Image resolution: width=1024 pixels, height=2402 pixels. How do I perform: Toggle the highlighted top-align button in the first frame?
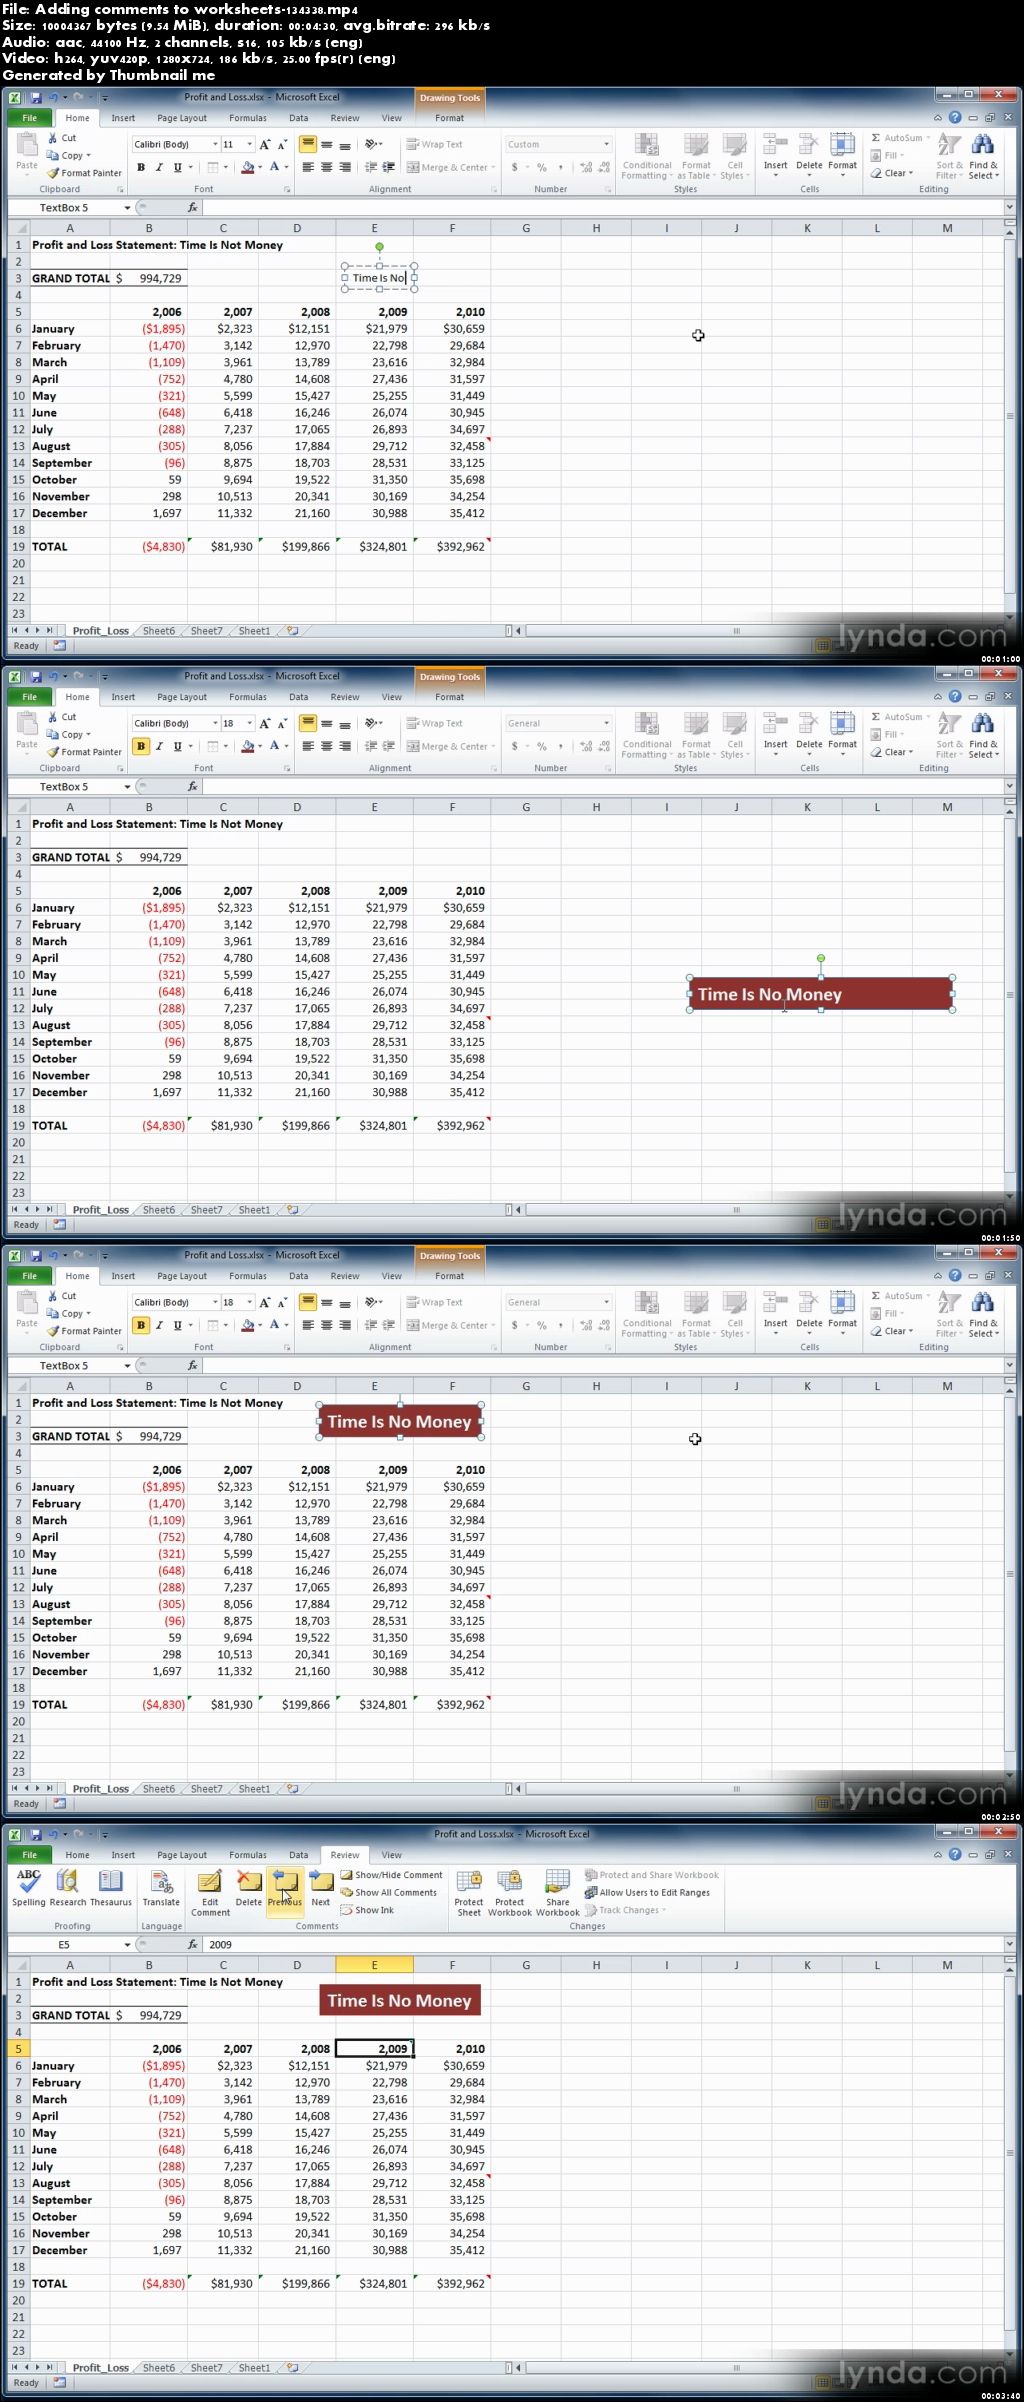tap(308, 145)
